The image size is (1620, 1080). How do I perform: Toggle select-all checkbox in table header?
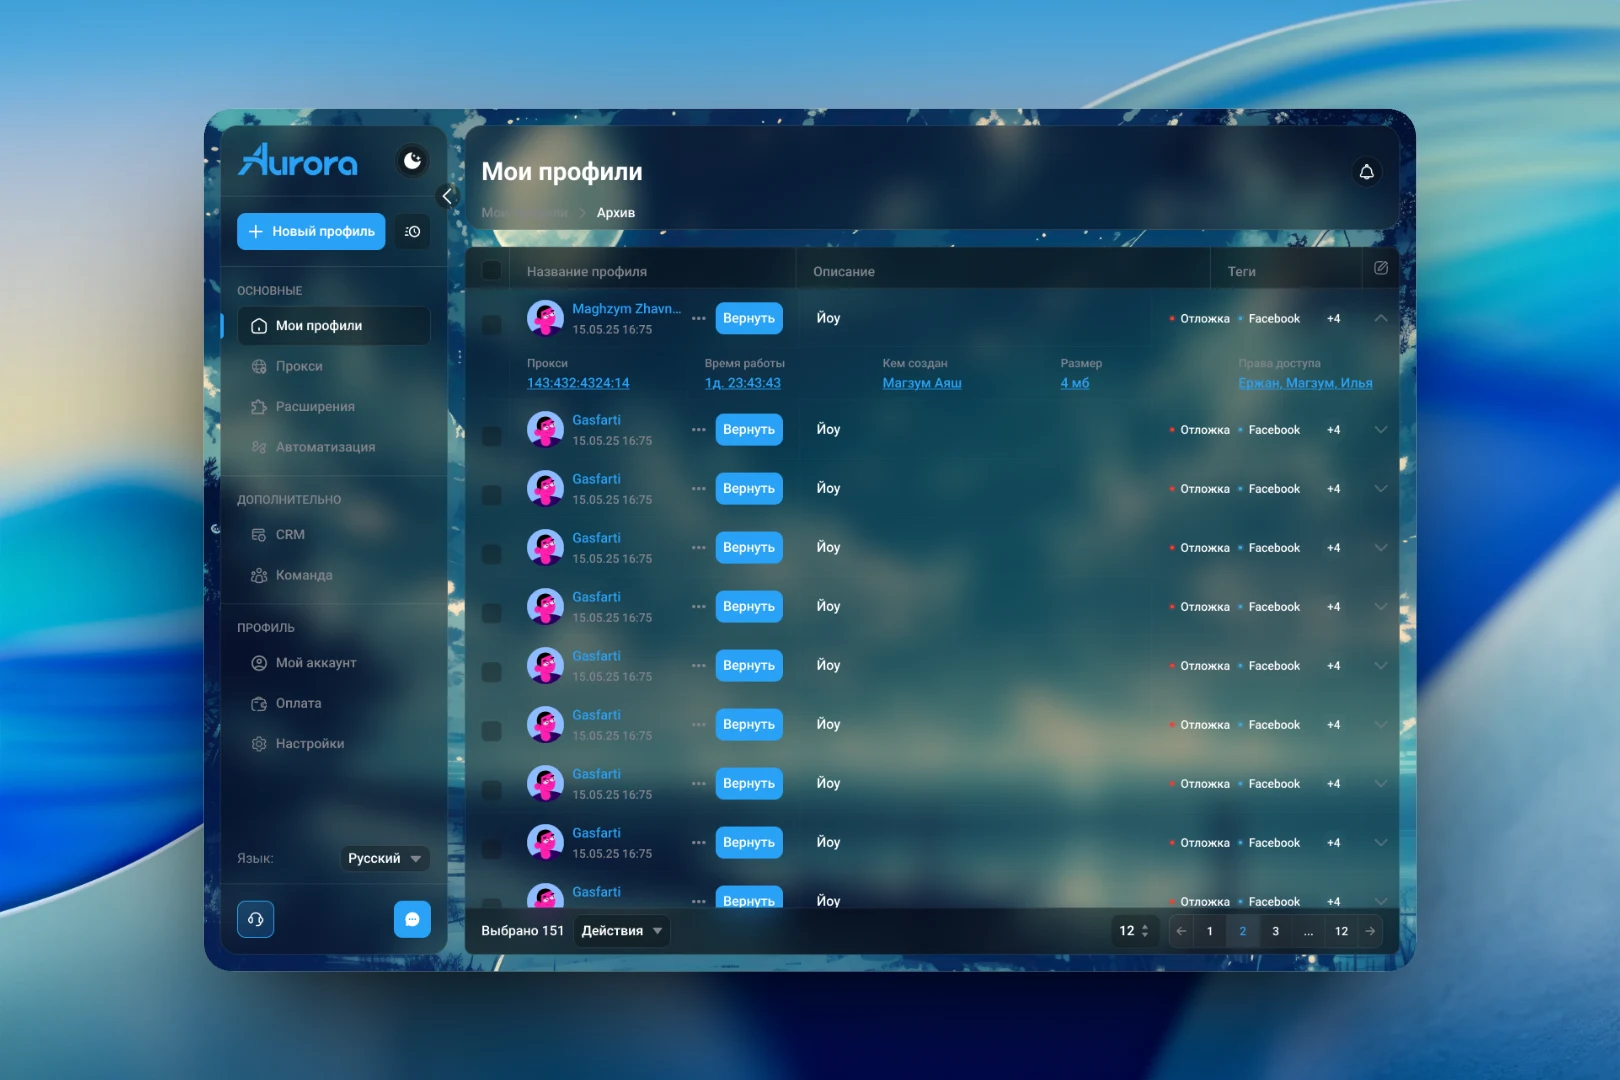491,271
